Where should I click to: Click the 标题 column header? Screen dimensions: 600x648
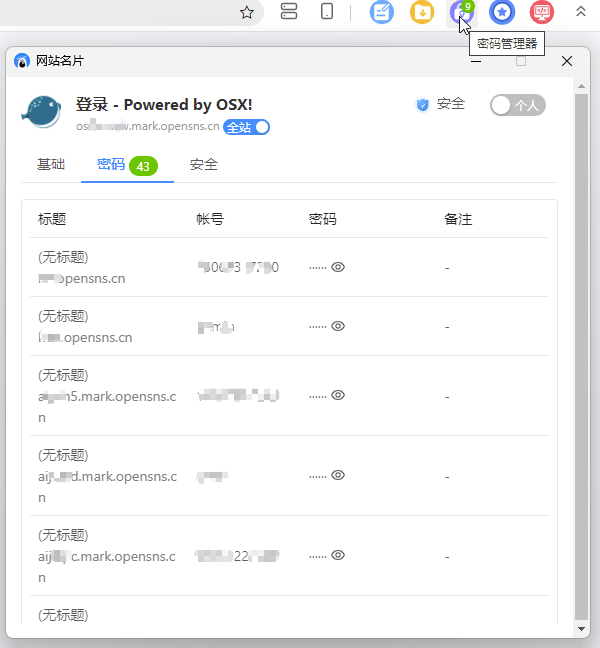click(x=52, y=219)
